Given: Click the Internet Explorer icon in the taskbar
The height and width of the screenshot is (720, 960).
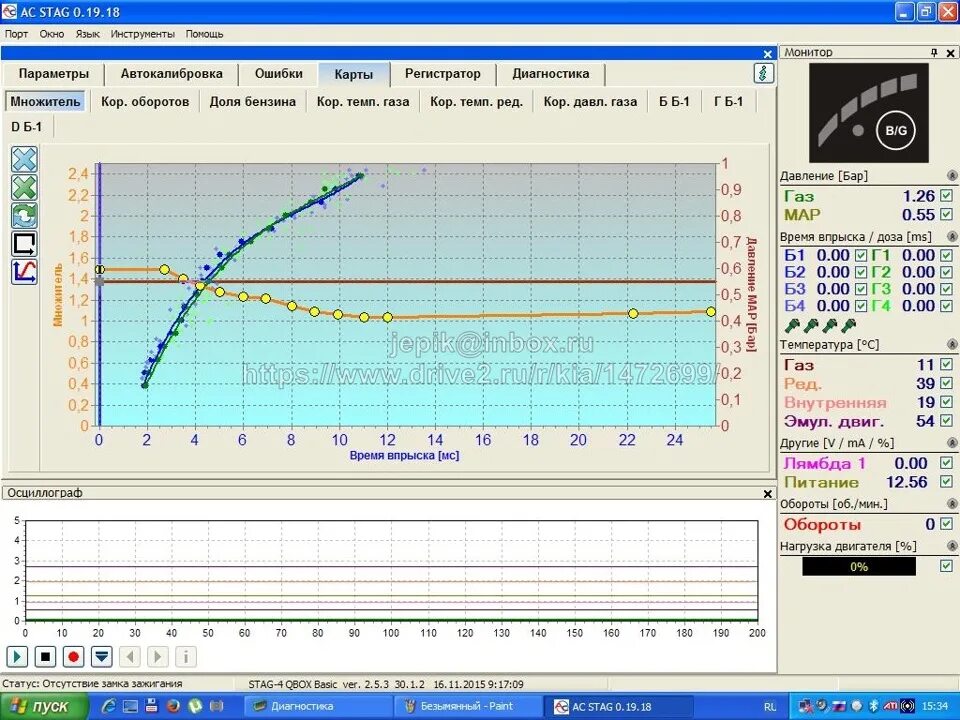Looking at the screenshot, I should pos(109,707).
